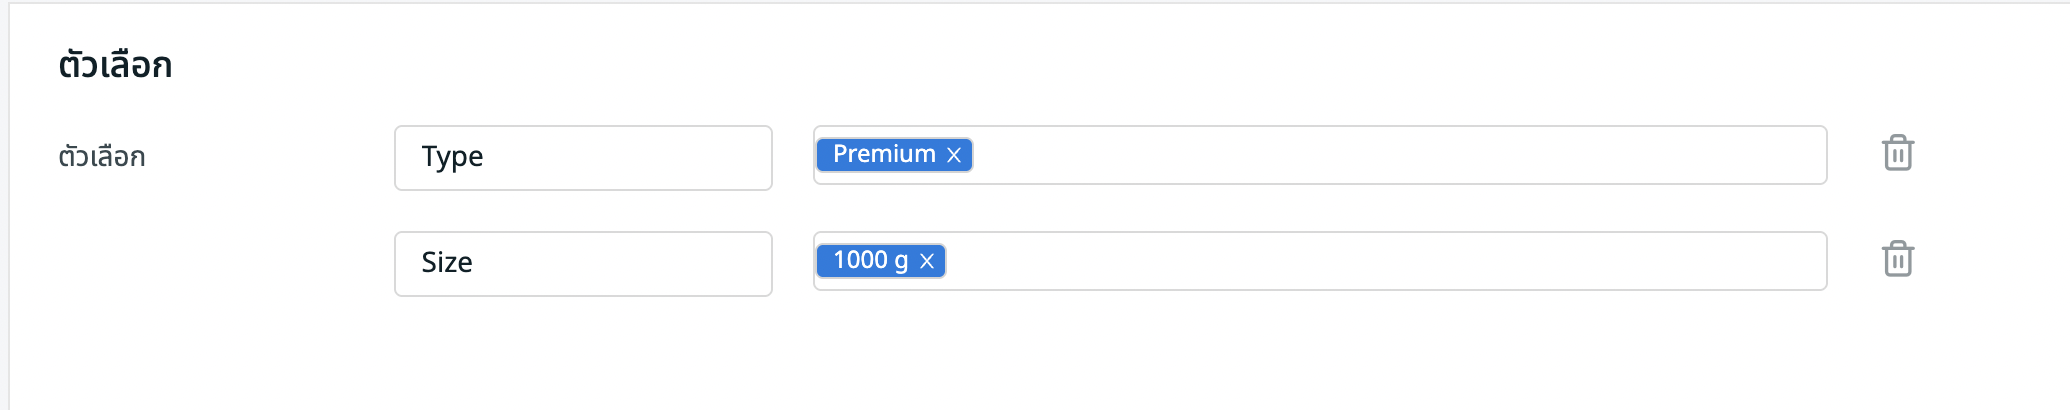Image resolution: width=2070 pixels, height=410 pixels.
Task: Delete the Size option row
Action: pos(1897,260)
